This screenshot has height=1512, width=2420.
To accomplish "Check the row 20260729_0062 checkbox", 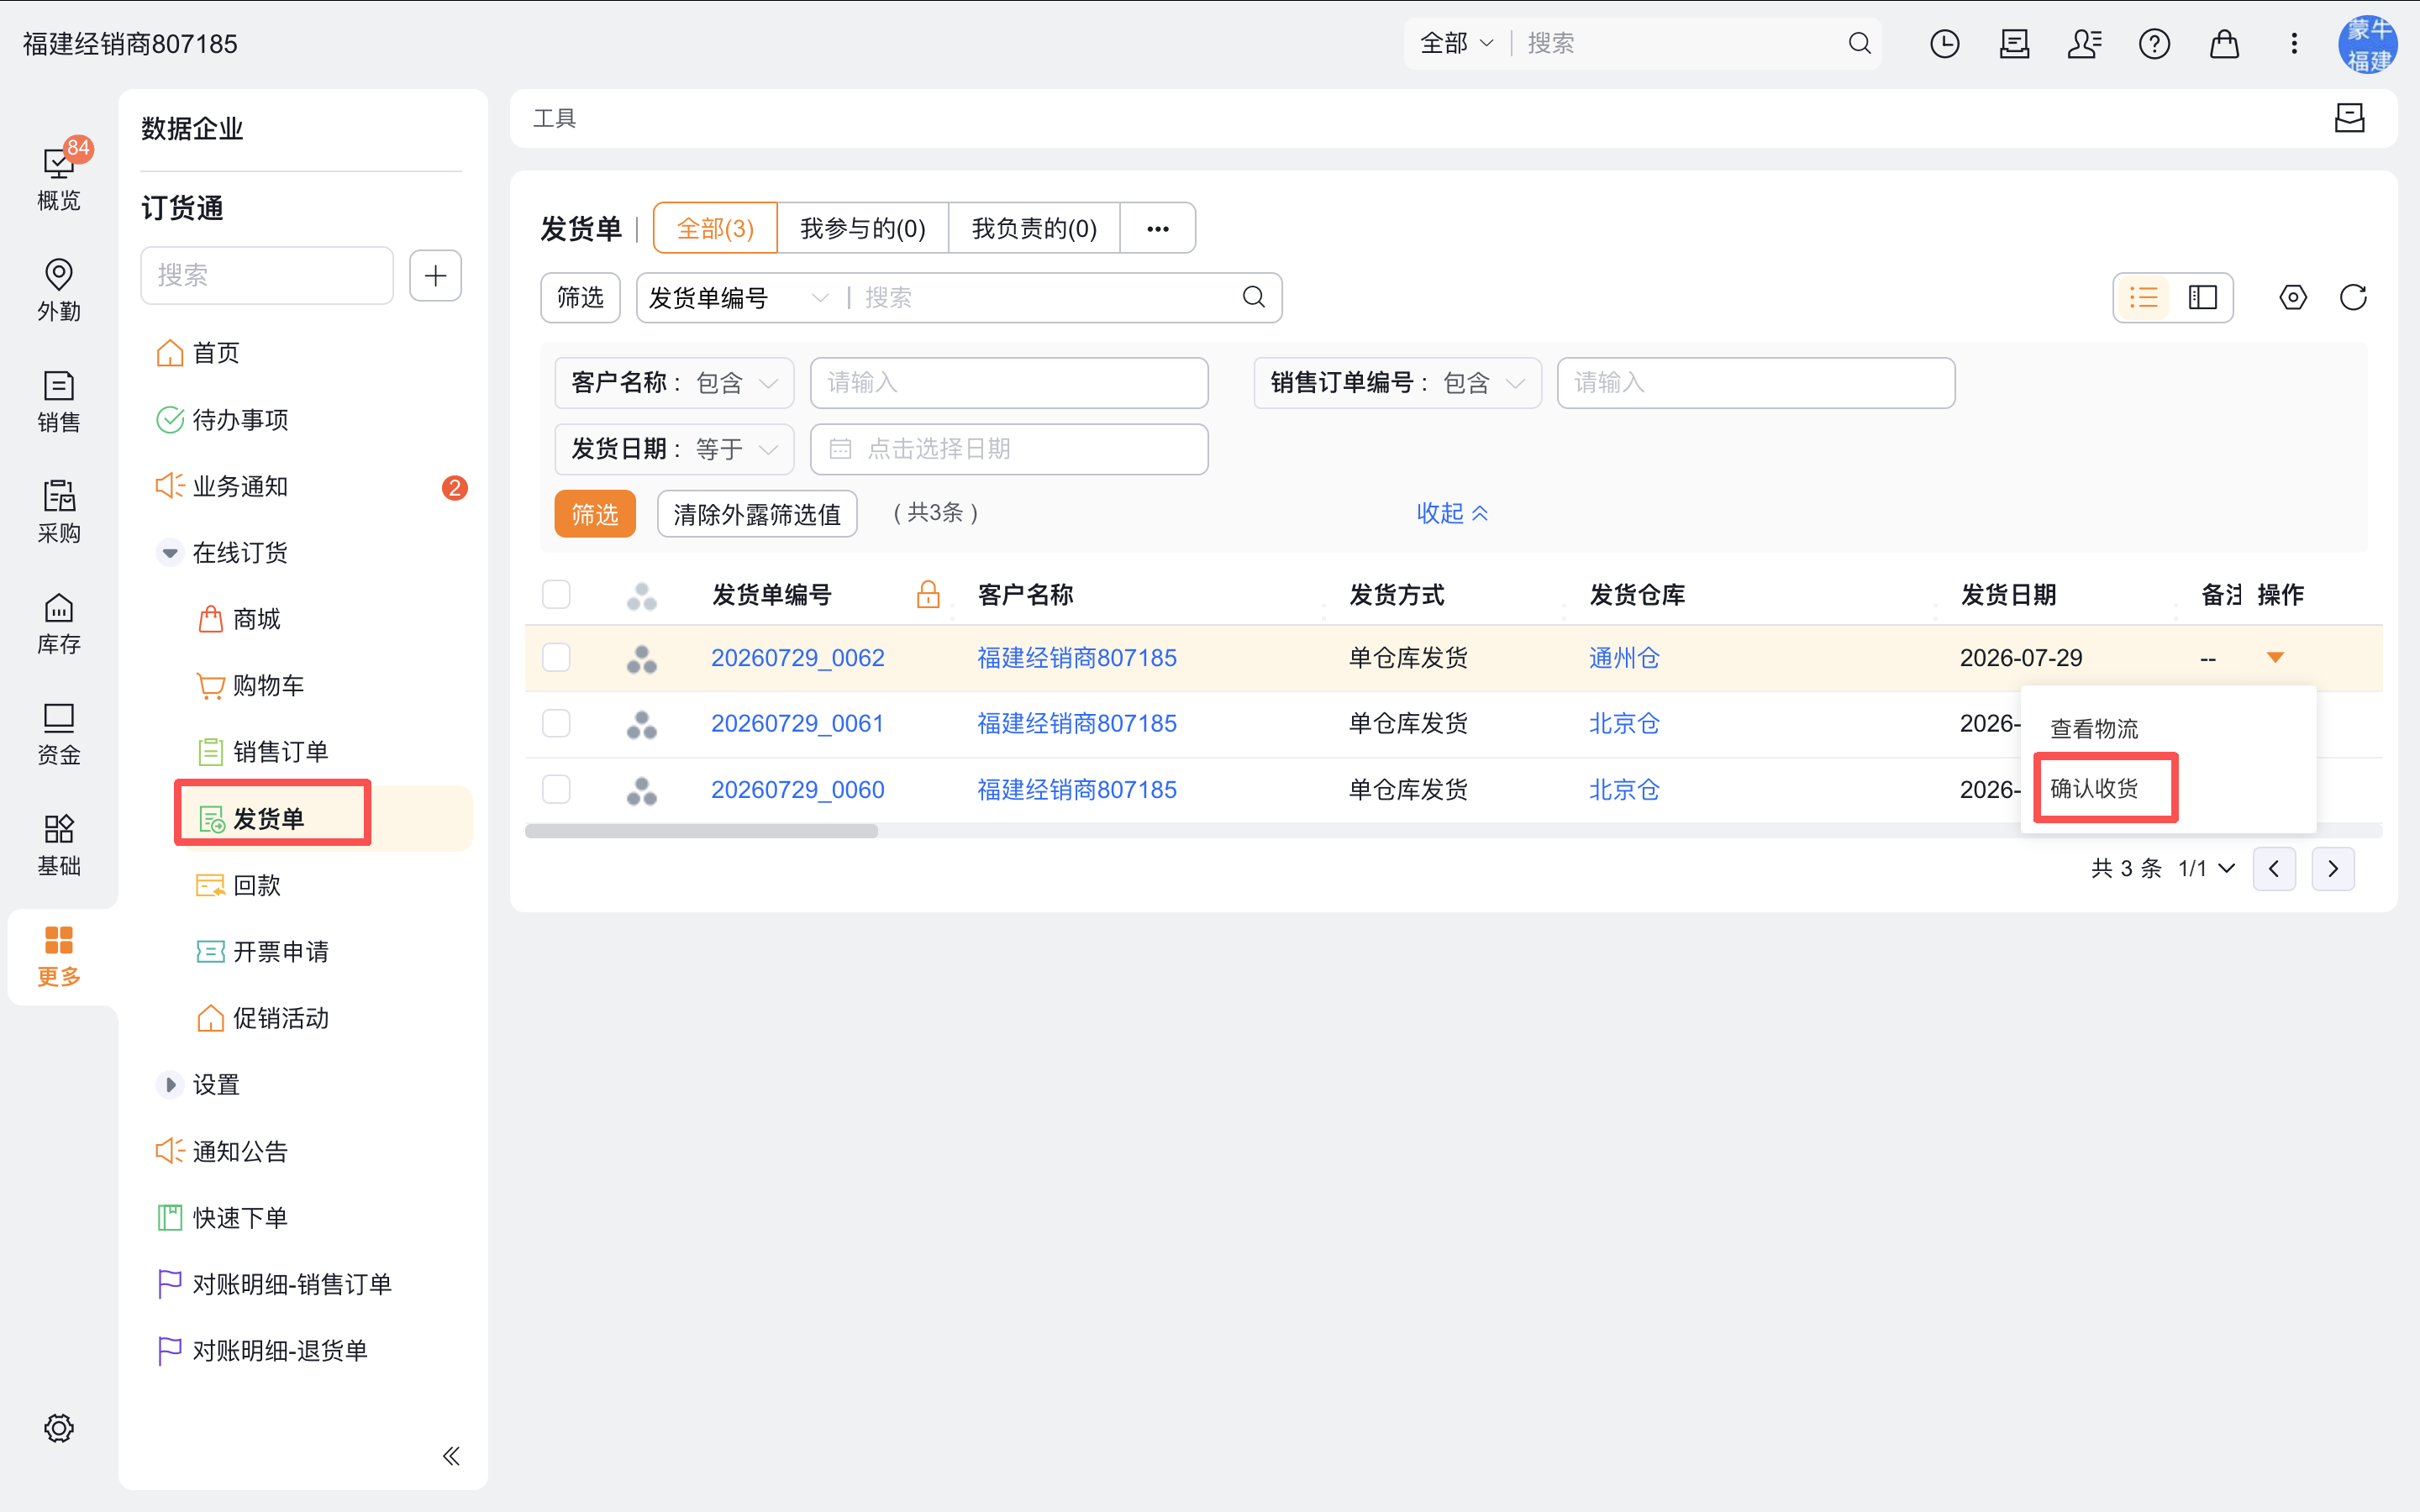I will [556, 657].
